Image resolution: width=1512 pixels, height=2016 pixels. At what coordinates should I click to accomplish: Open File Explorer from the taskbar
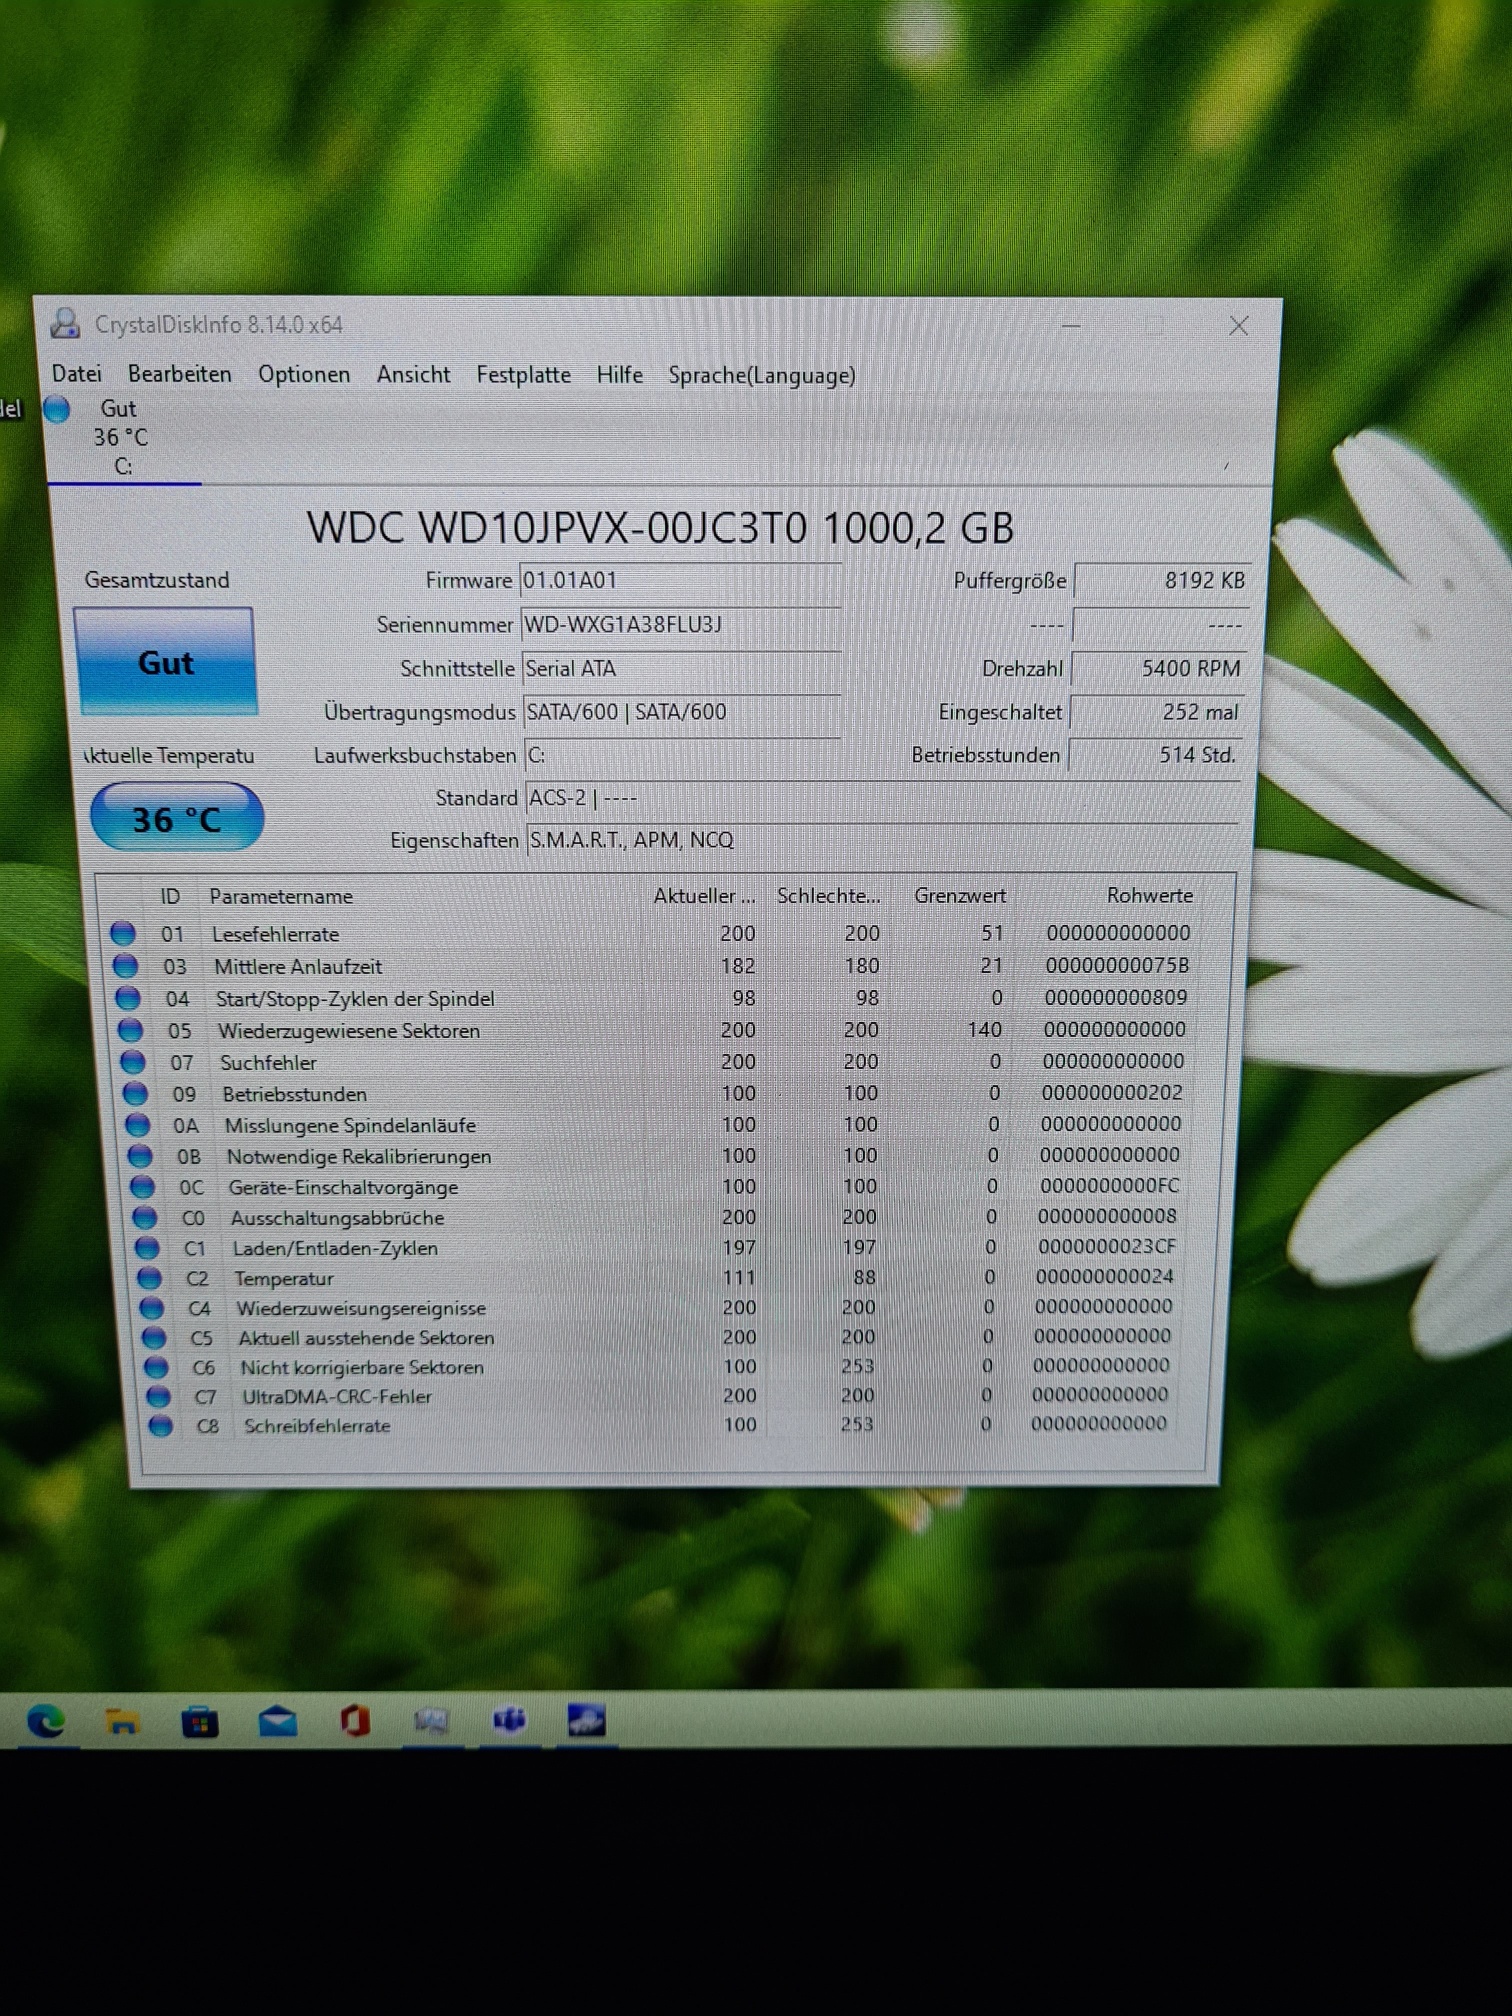tap(122, 1721)
